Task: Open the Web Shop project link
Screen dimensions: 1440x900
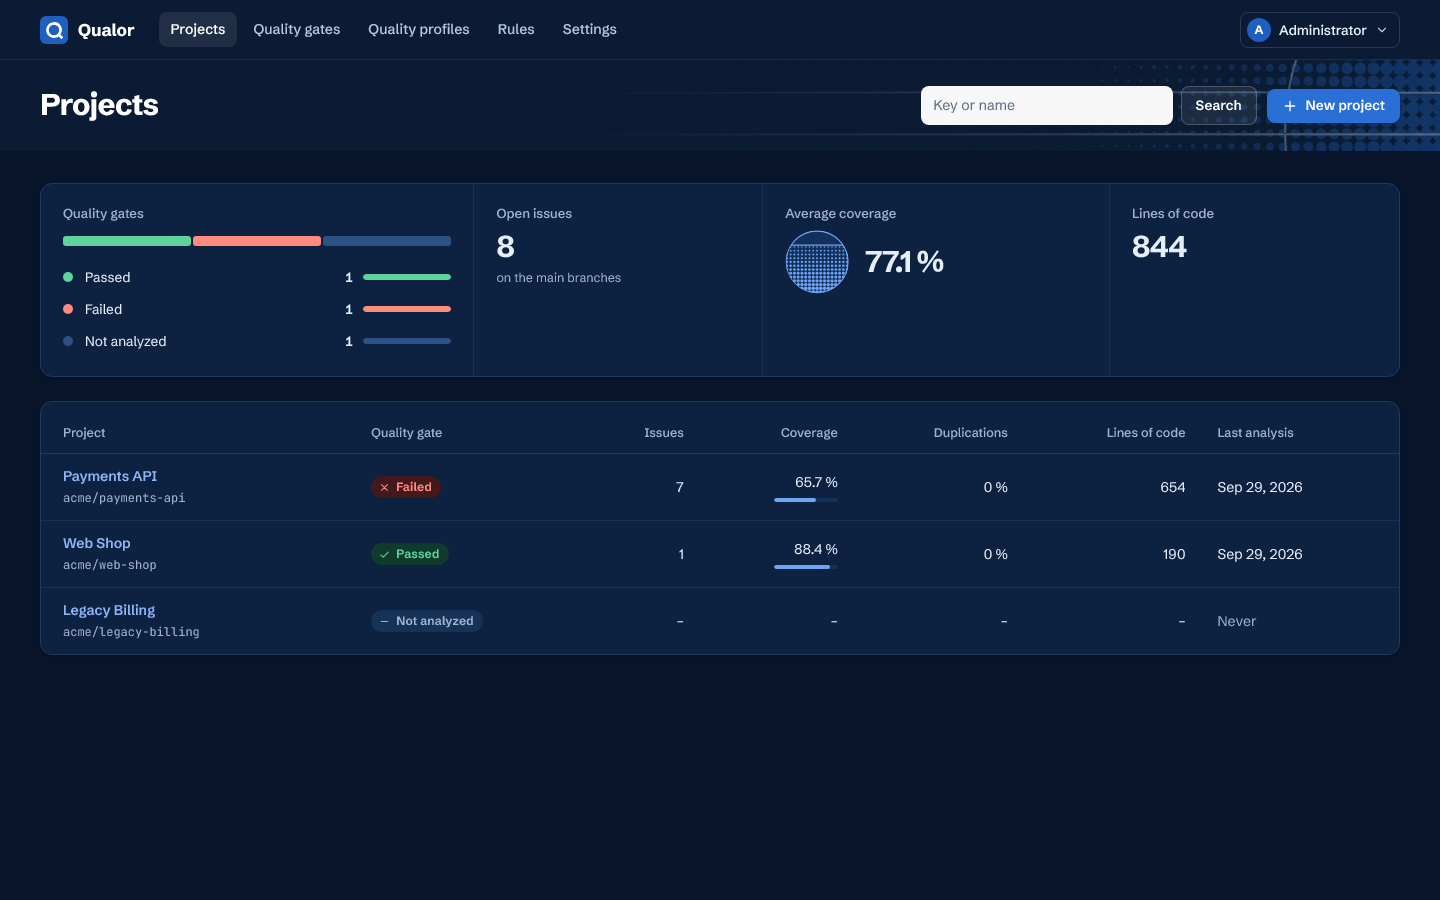Action: point(97,543)
